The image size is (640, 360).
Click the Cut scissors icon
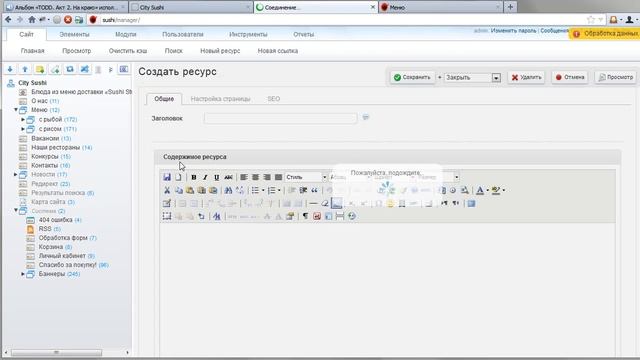pyautogui.click(x=167, y=190)
